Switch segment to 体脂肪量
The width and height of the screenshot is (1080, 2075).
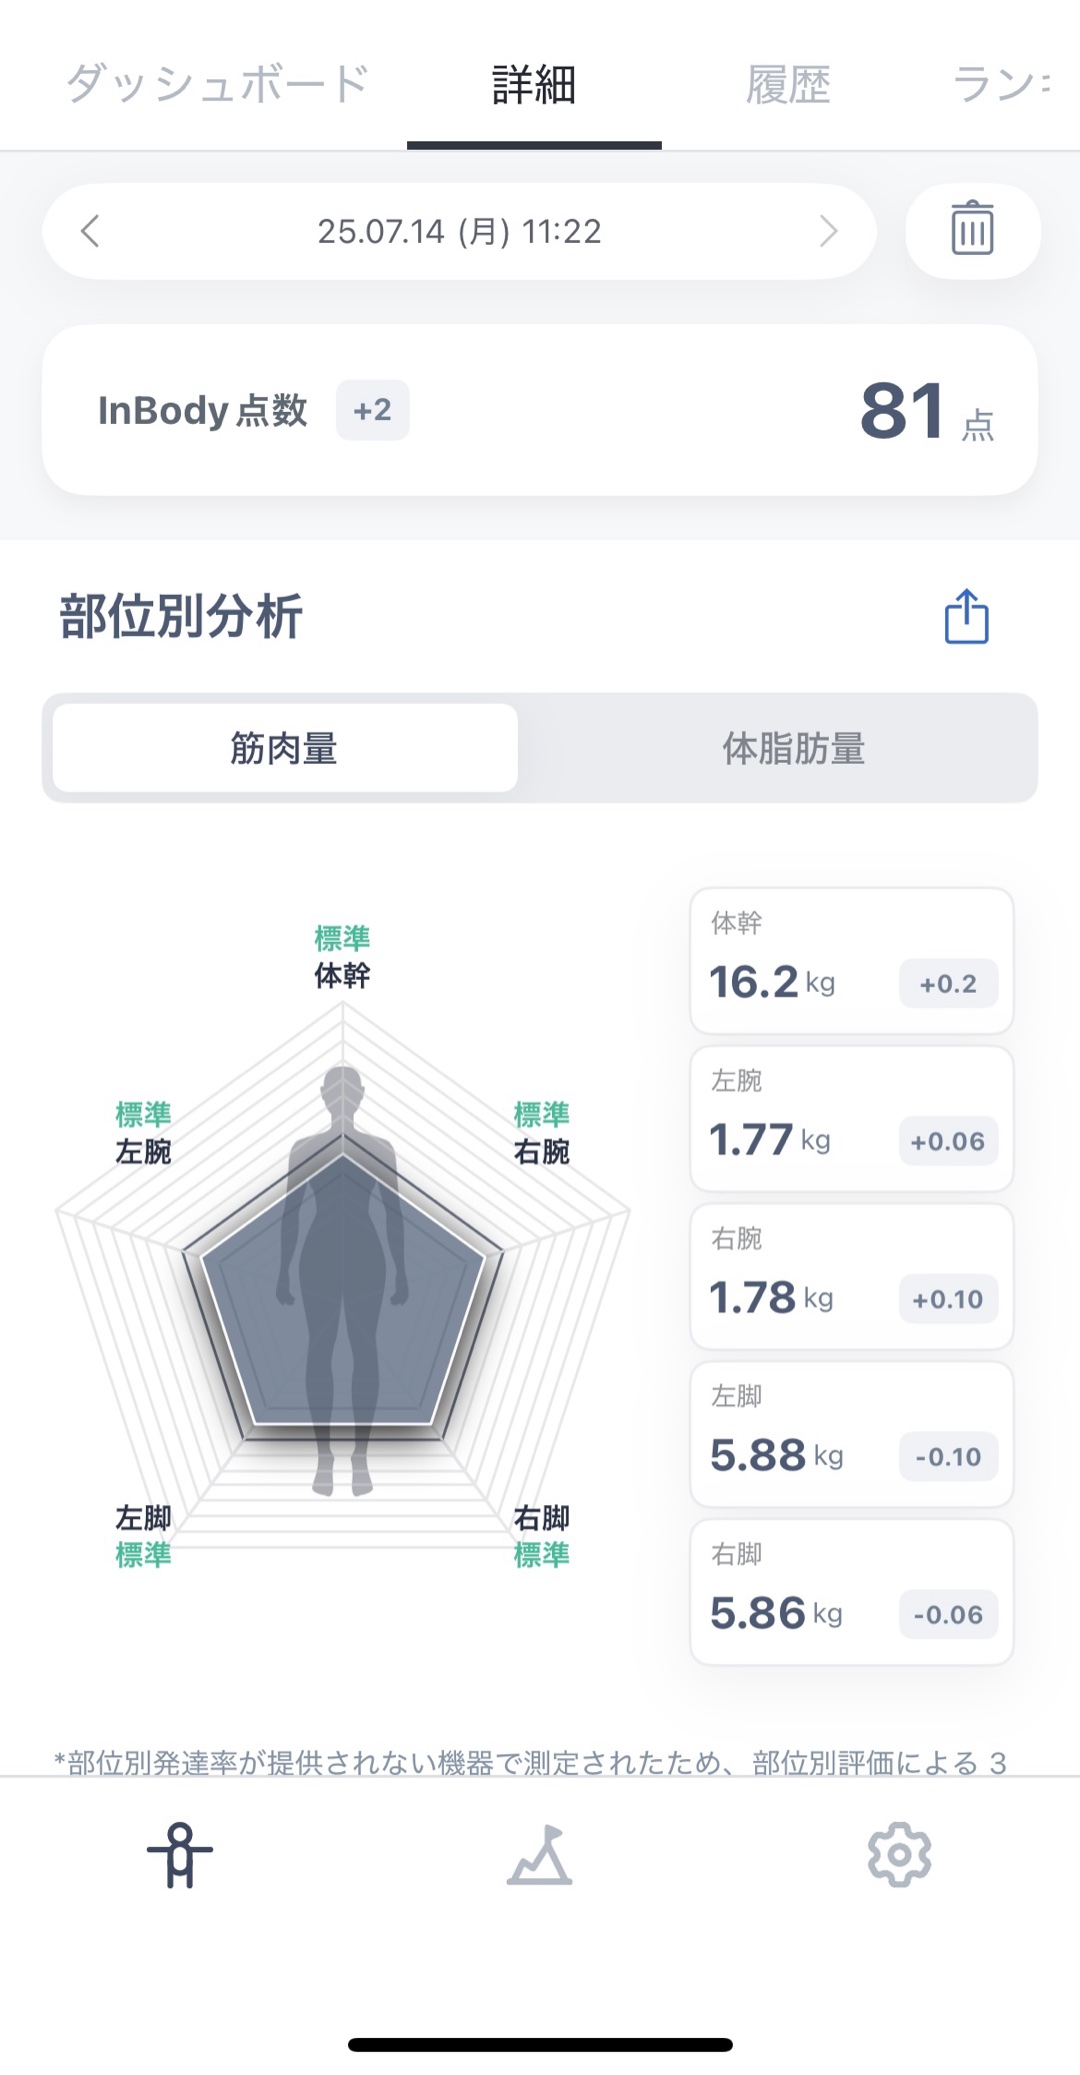coord(793,748)
